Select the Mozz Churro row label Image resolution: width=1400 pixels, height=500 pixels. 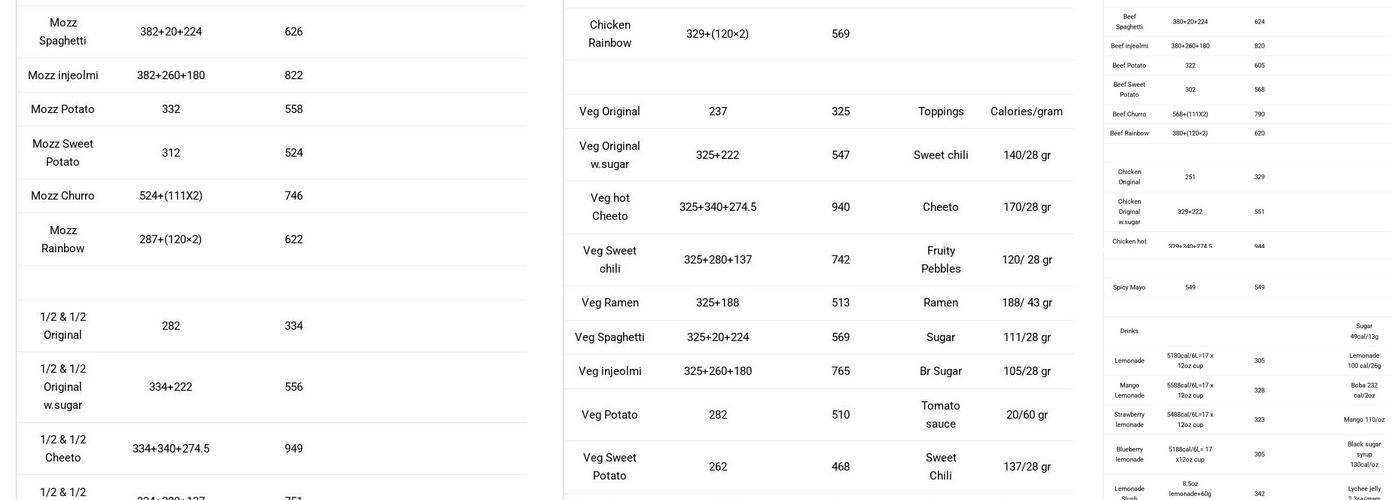63,196
